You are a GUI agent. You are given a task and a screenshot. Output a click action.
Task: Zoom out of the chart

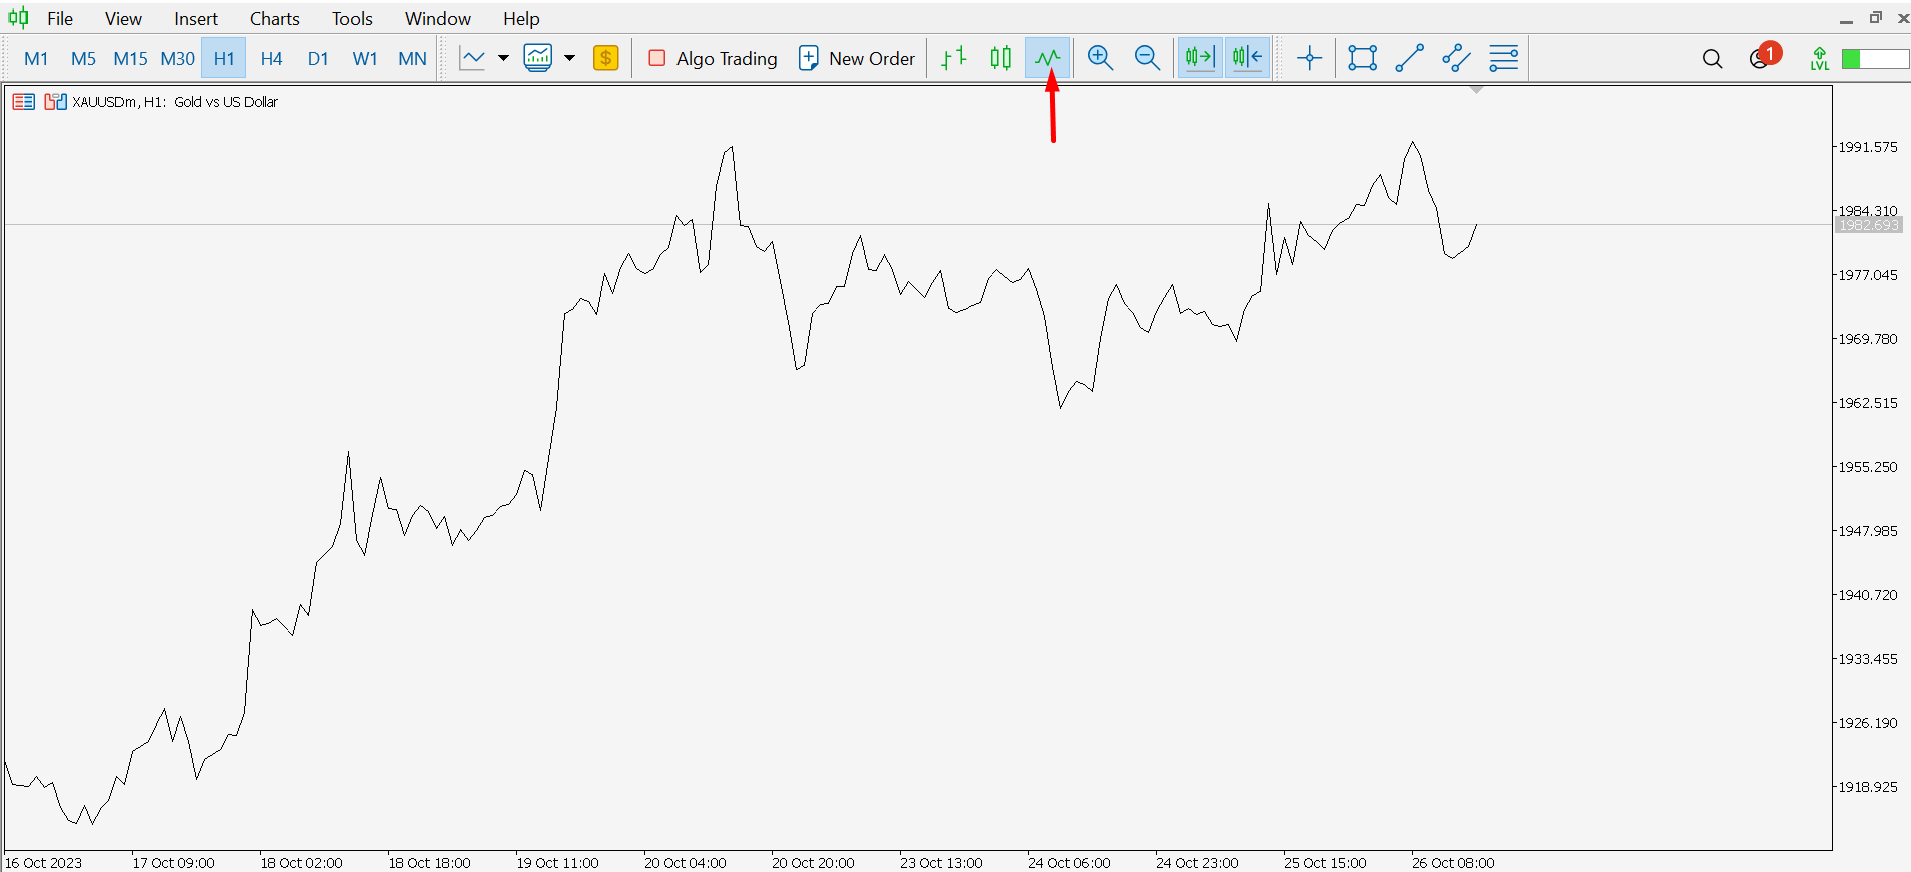(x=1147, y=58)
